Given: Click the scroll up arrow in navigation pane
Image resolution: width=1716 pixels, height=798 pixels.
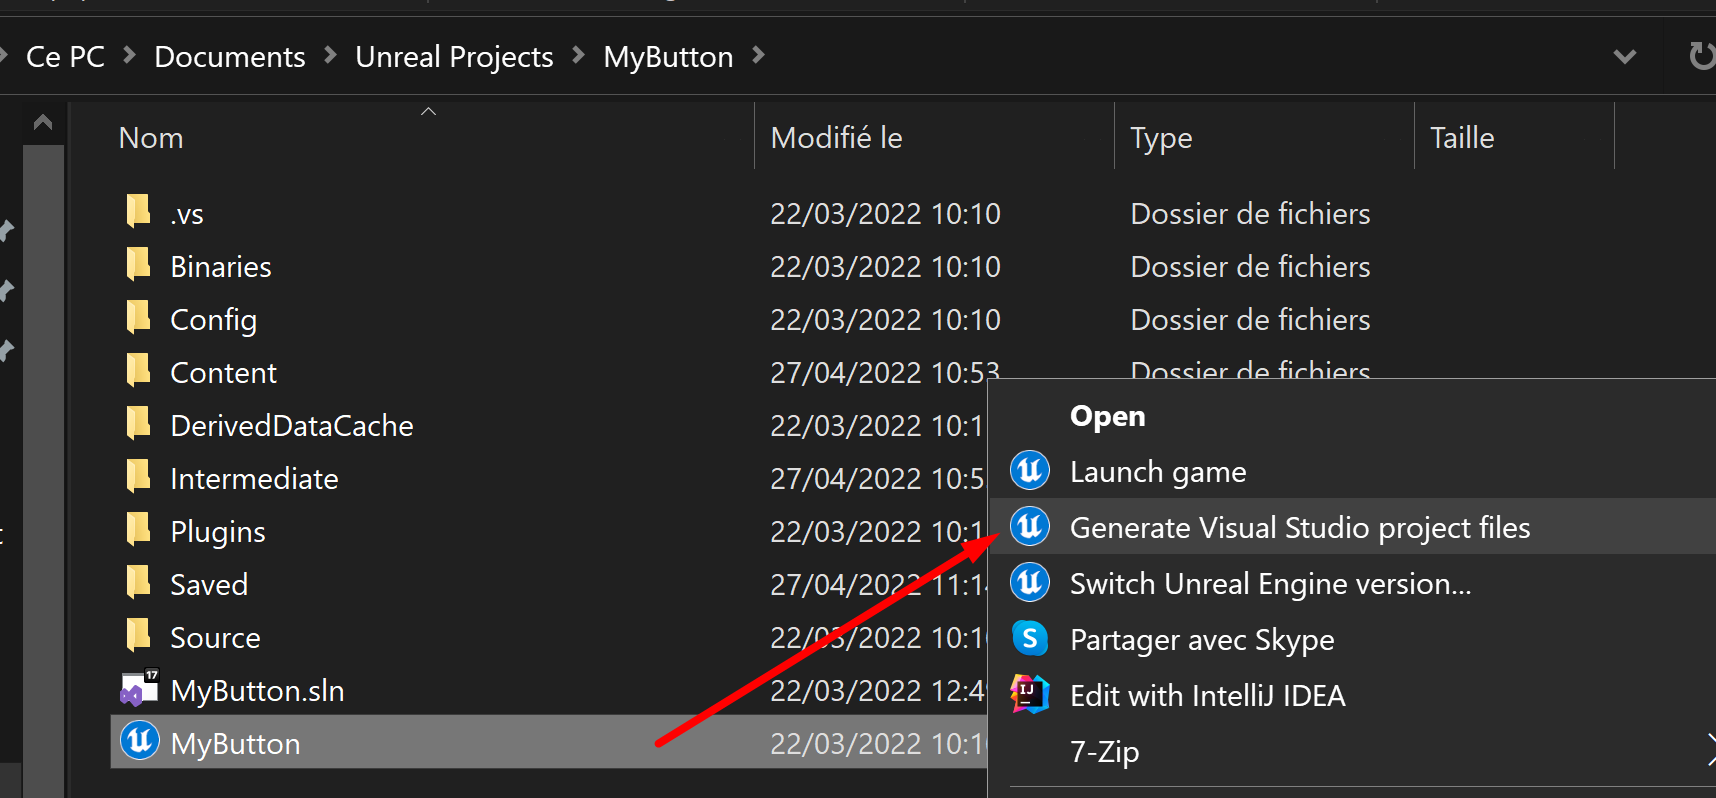Looking at the screenshot, I should click(x=43, y=123).
